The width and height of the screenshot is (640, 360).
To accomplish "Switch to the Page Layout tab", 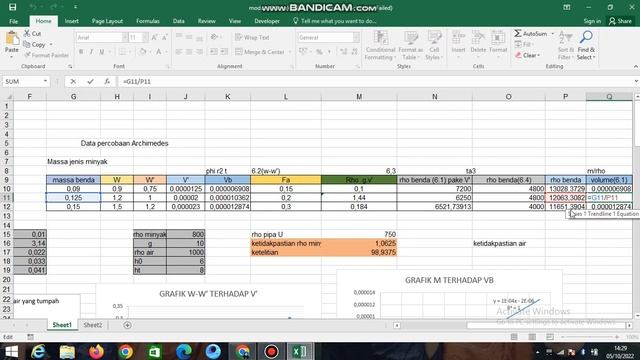I will tap(107, 21).
